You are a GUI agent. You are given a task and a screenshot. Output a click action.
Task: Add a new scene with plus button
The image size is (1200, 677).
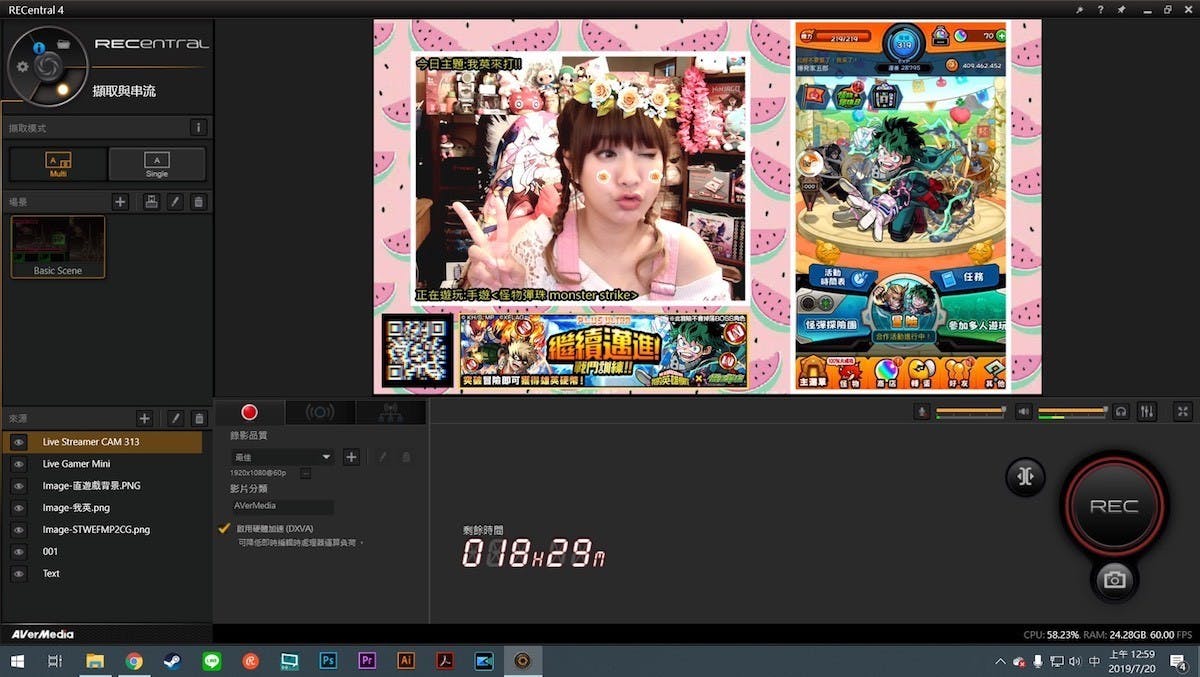click(121, 202)
